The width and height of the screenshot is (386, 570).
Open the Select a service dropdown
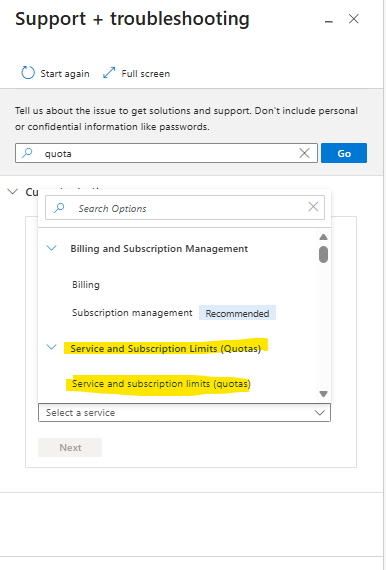[184, 413]
